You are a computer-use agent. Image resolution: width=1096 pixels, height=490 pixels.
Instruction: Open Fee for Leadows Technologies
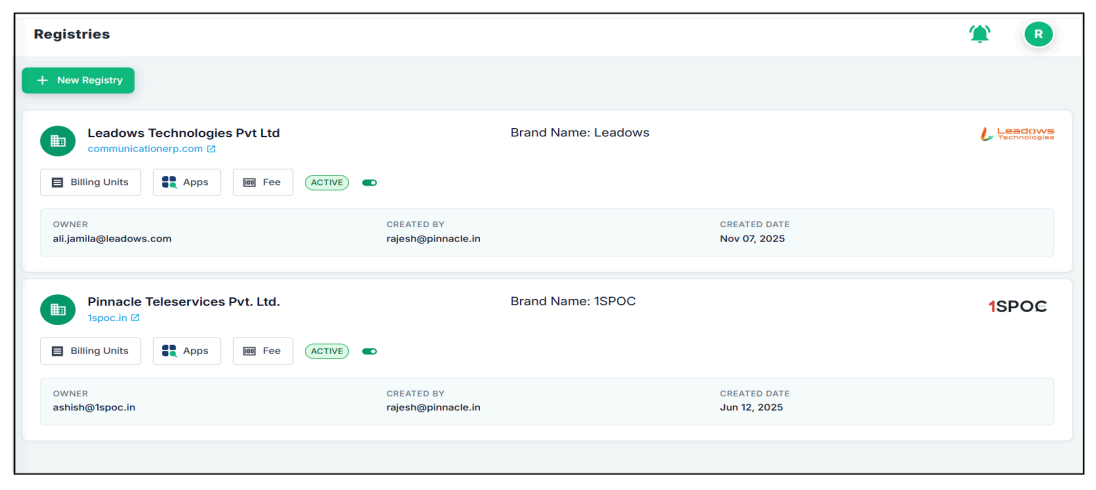(263, 183)
